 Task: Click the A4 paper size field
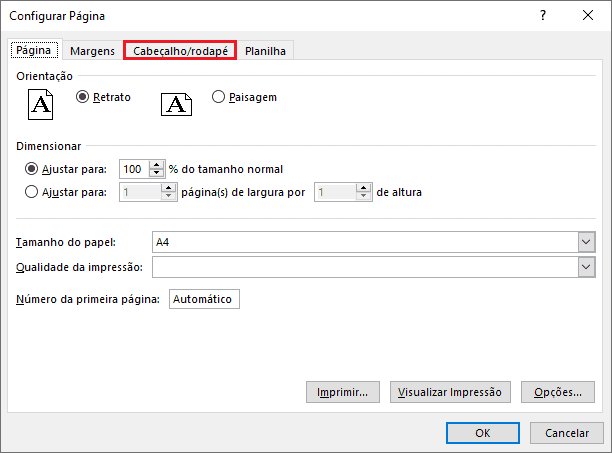pyautogui.click(x=365, y=242)
